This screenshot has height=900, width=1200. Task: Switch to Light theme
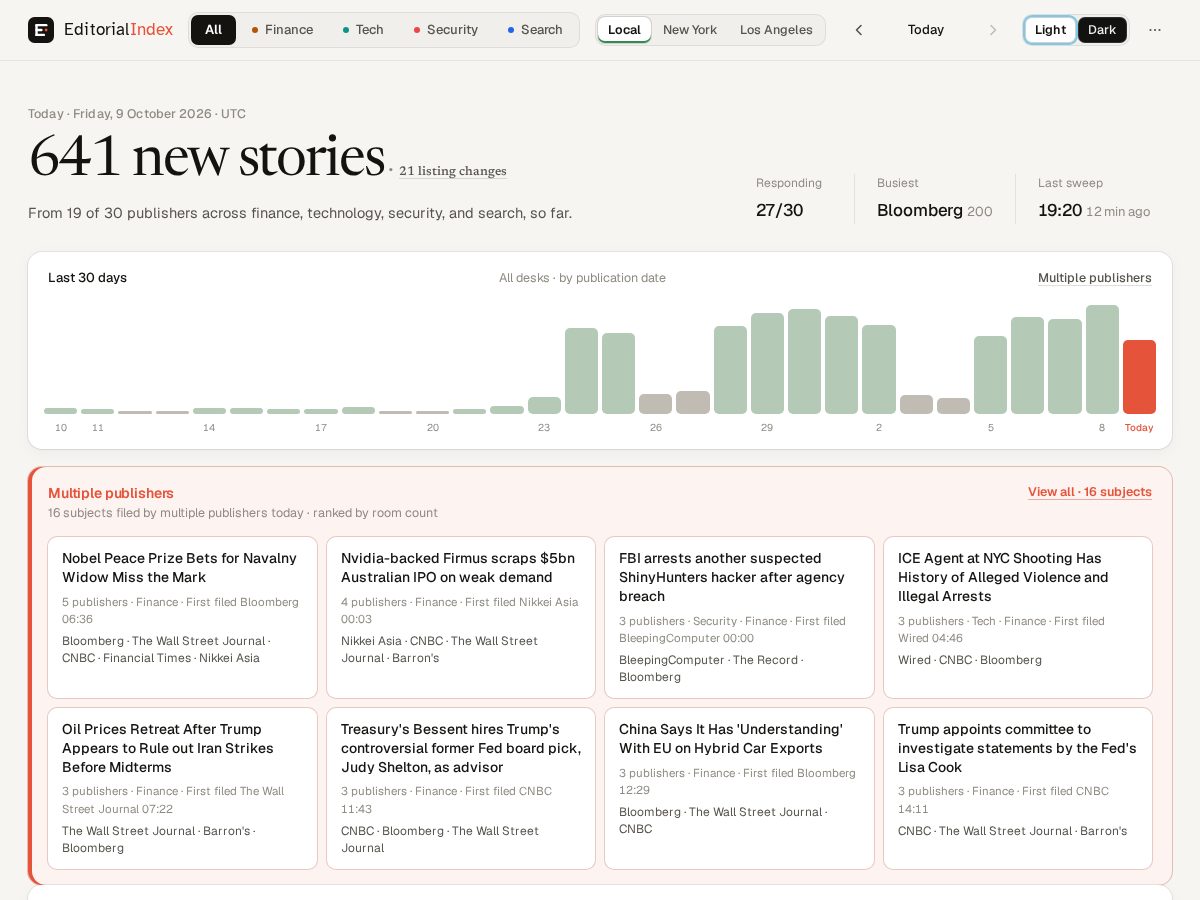tap(1050, 30)
